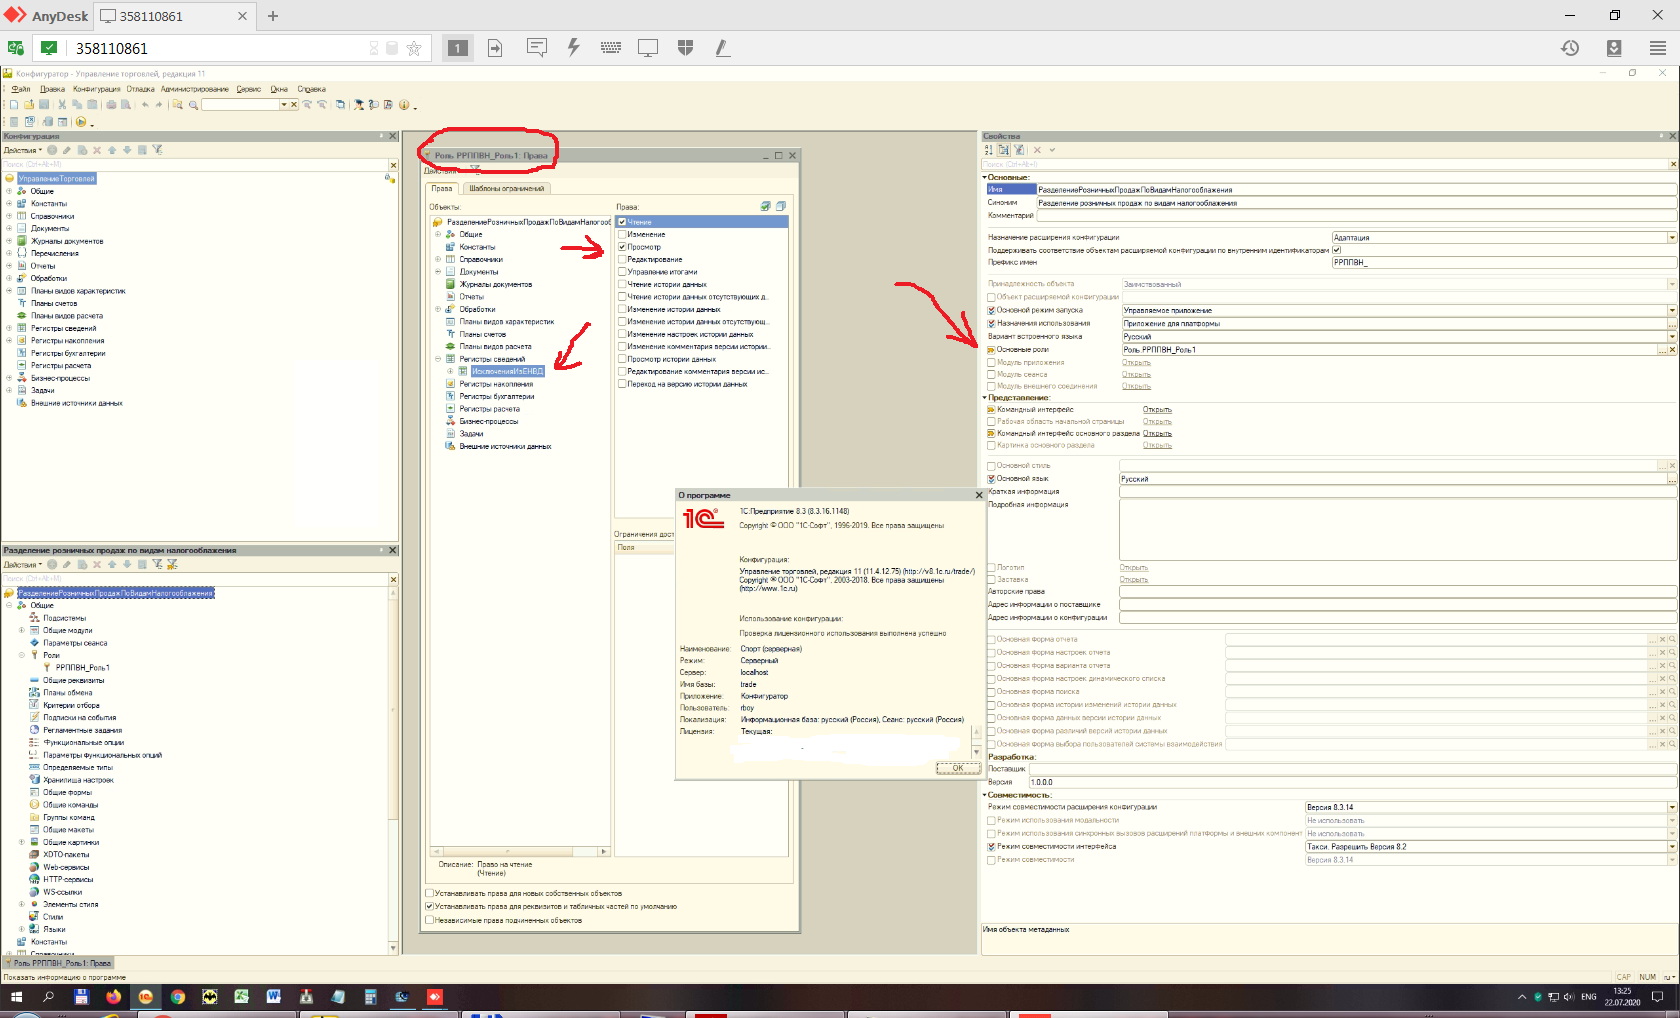Click Открыть link for Логотип
This screenshot has height=1018, width=1680.
click(1134, 568)
